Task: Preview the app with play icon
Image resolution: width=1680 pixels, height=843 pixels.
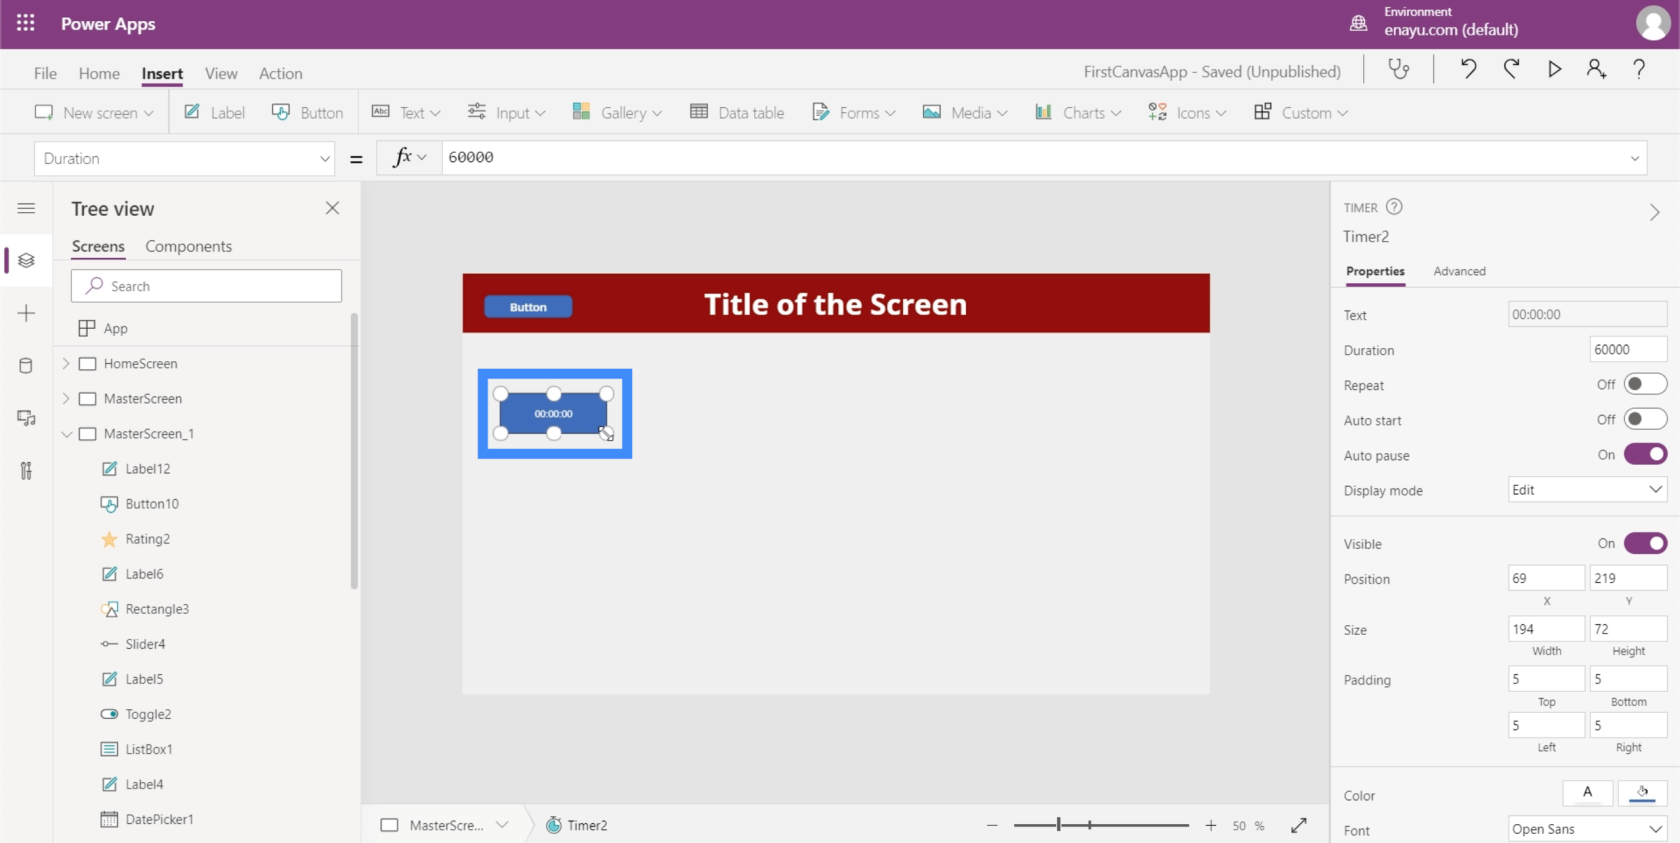Action: [x=1554, y=69]
